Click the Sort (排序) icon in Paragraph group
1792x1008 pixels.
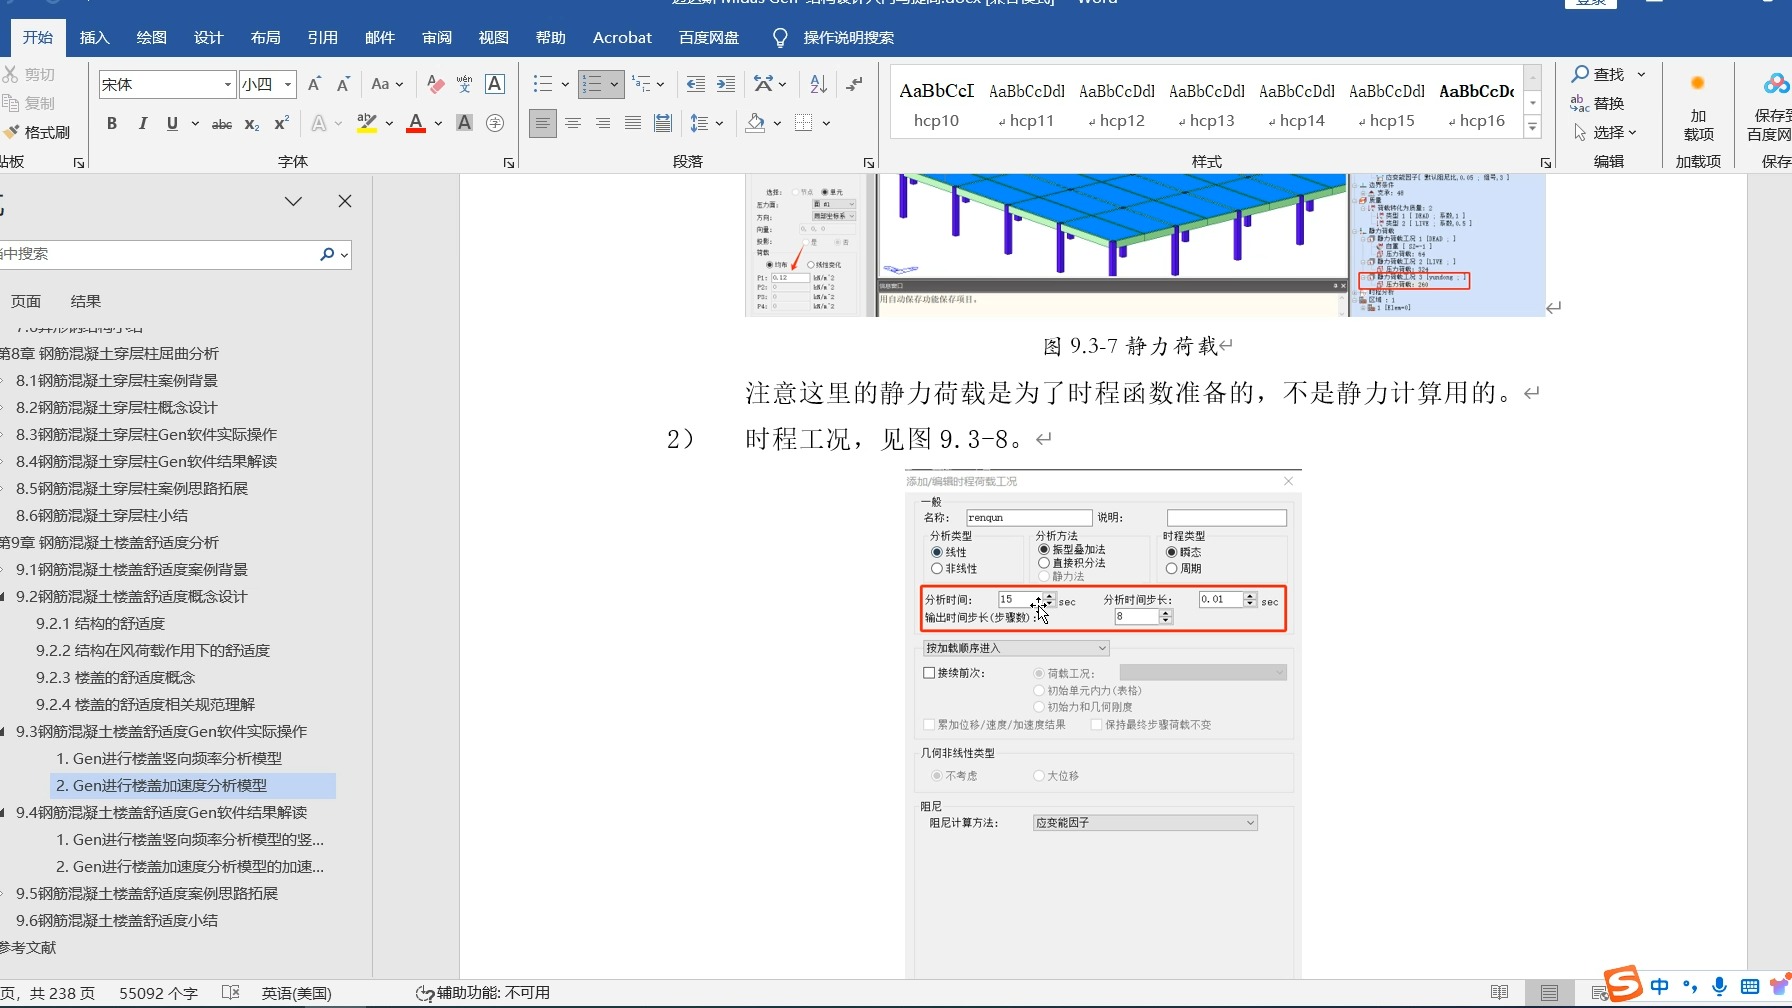click(817, 84)
